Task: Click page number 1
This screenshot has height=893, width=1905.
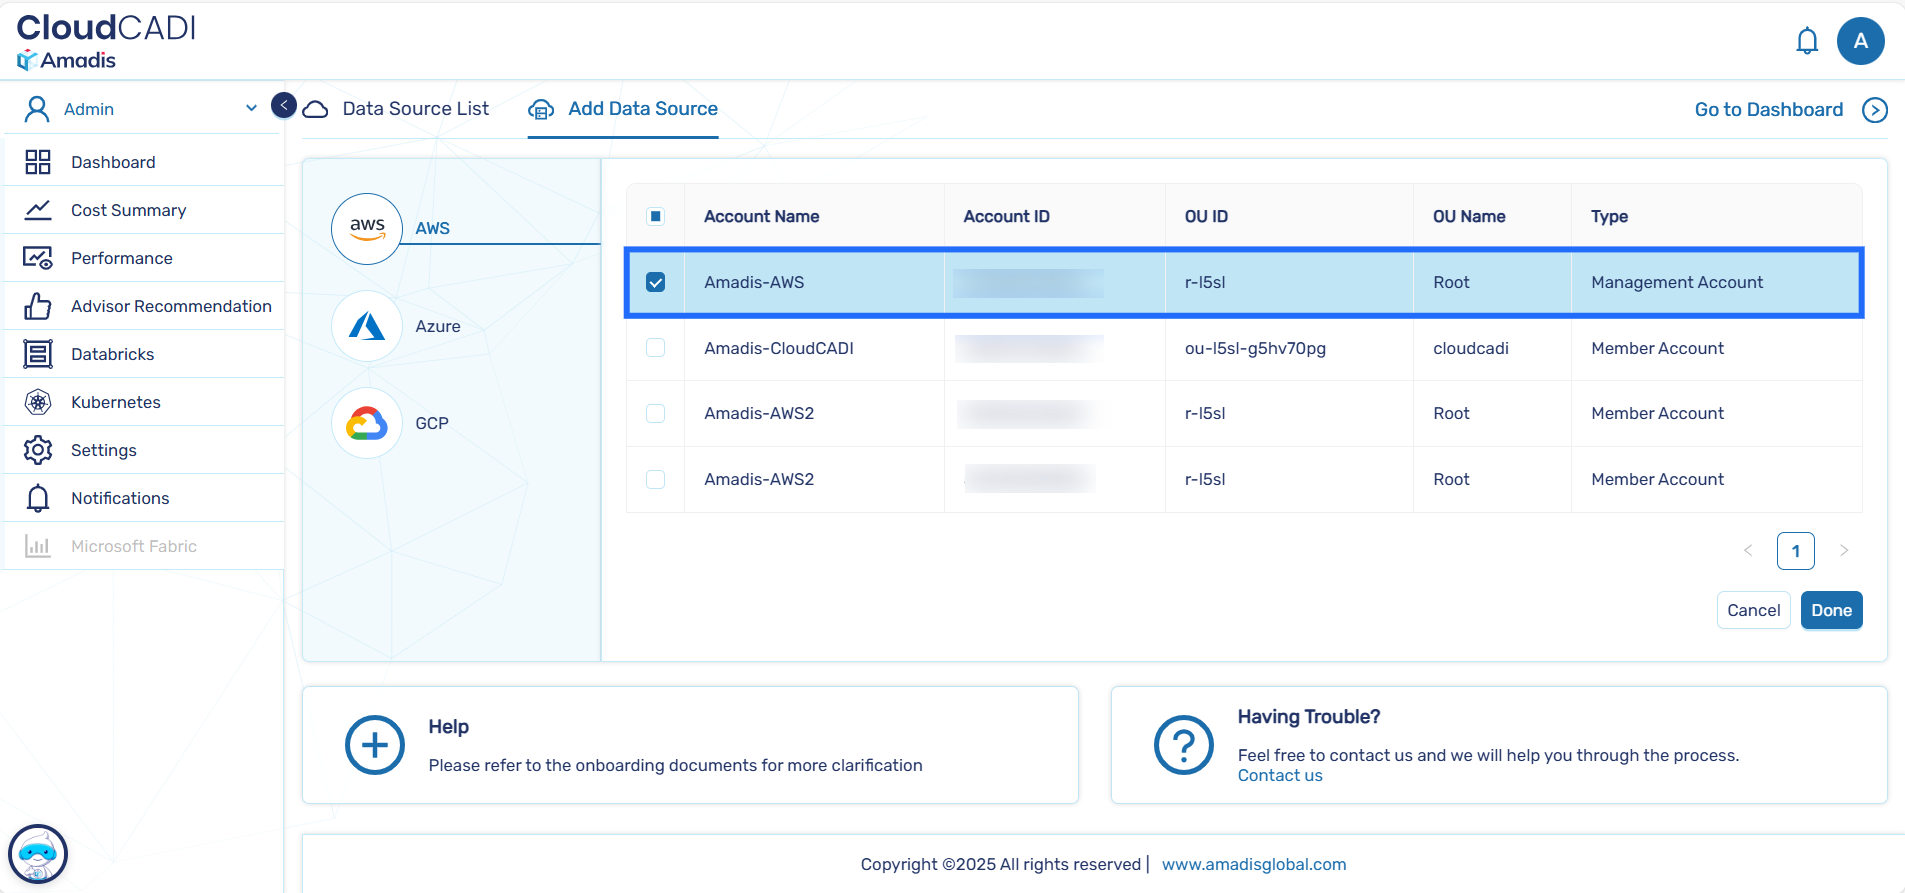Action: pyautogui.click(x=1795, y=551)
